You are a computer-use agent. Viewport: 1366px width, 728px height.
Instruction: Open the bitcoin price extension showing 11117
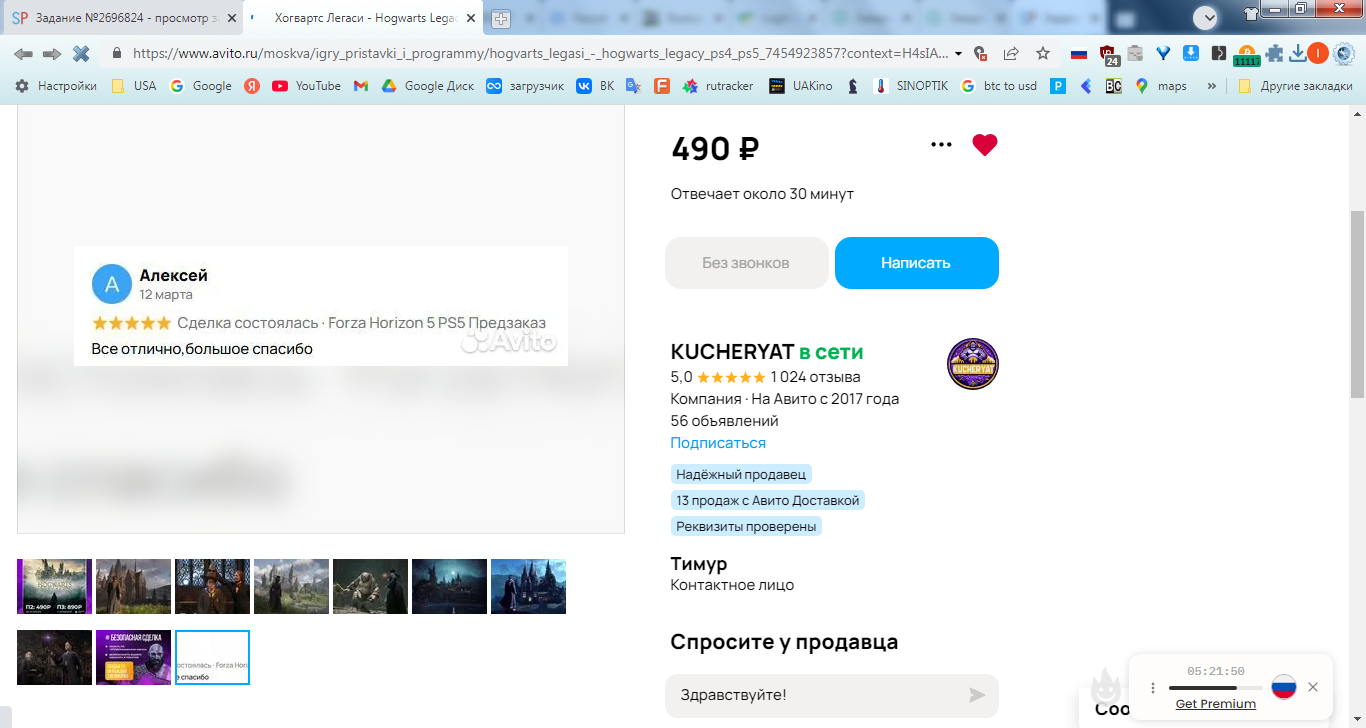(1246, 56)
